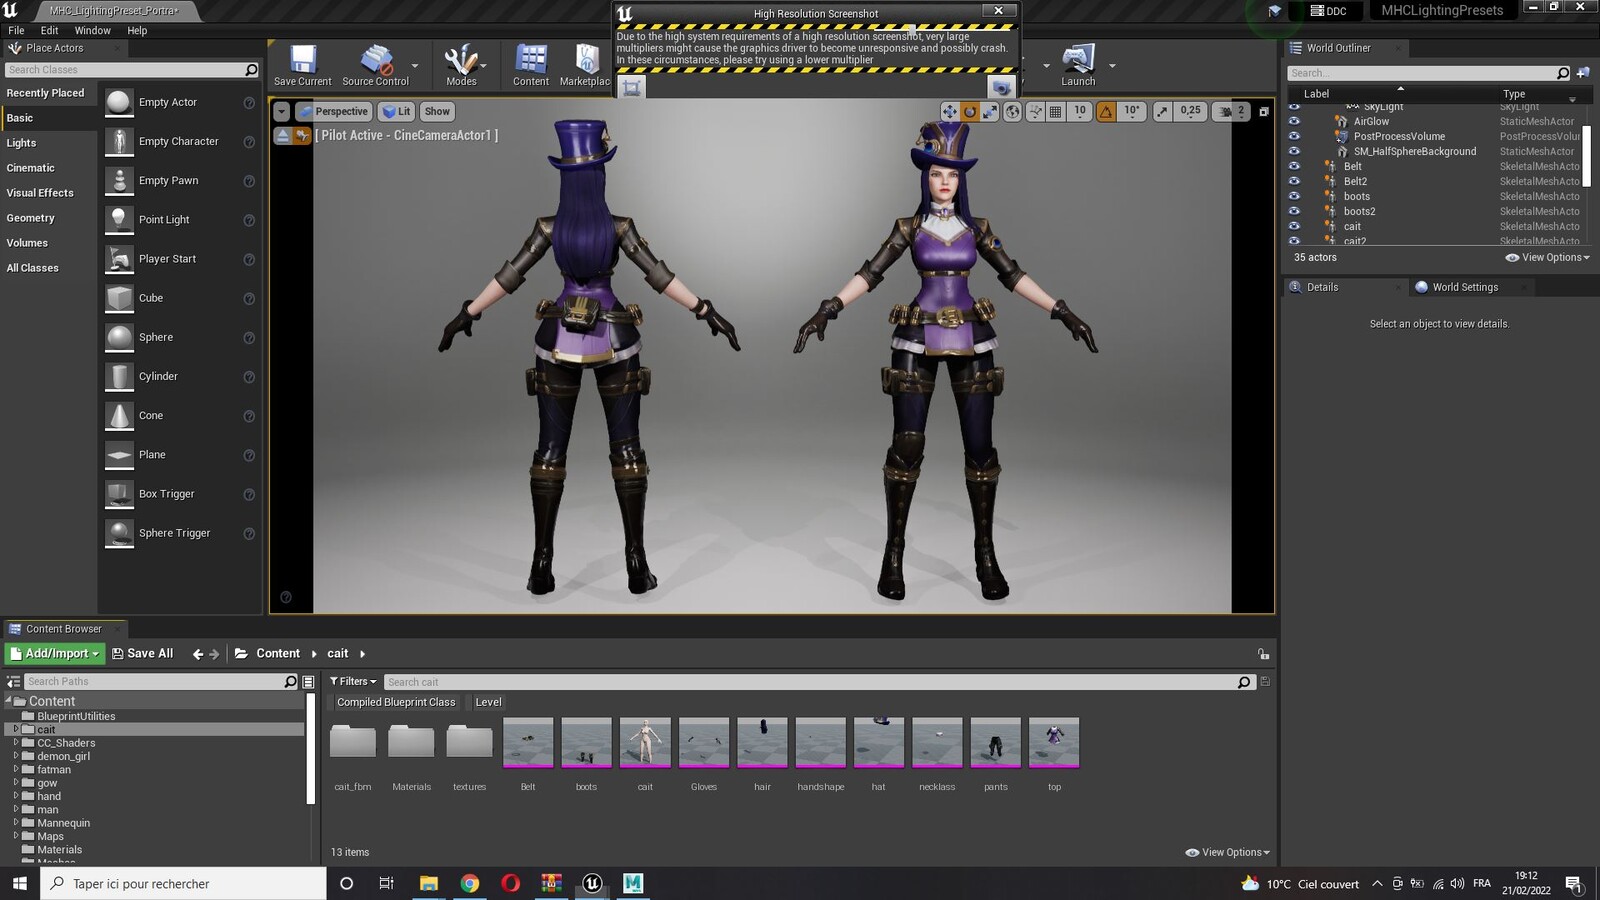Toggle visibility of Belt actor
Image resolution: width=1600 pixels, height=900 pixels.
coord(1294,166)
